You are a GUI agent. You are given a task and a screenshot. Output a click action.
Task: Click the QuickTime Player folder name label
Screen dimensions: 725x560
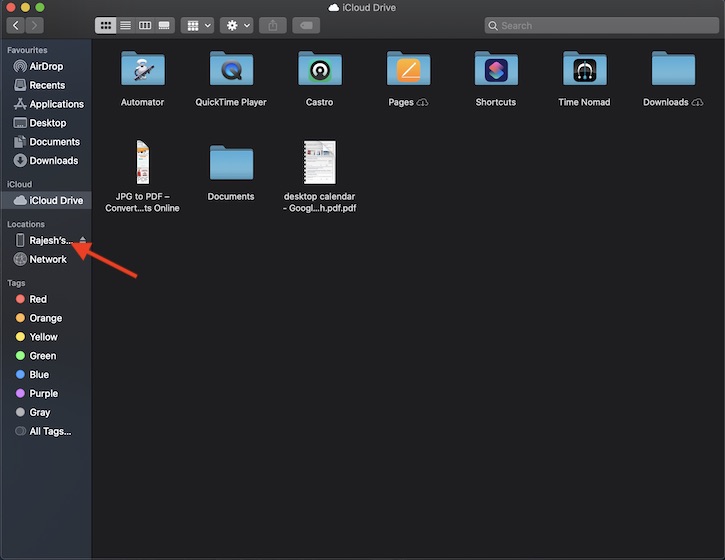pyautogui.click(x=231, y=102)
